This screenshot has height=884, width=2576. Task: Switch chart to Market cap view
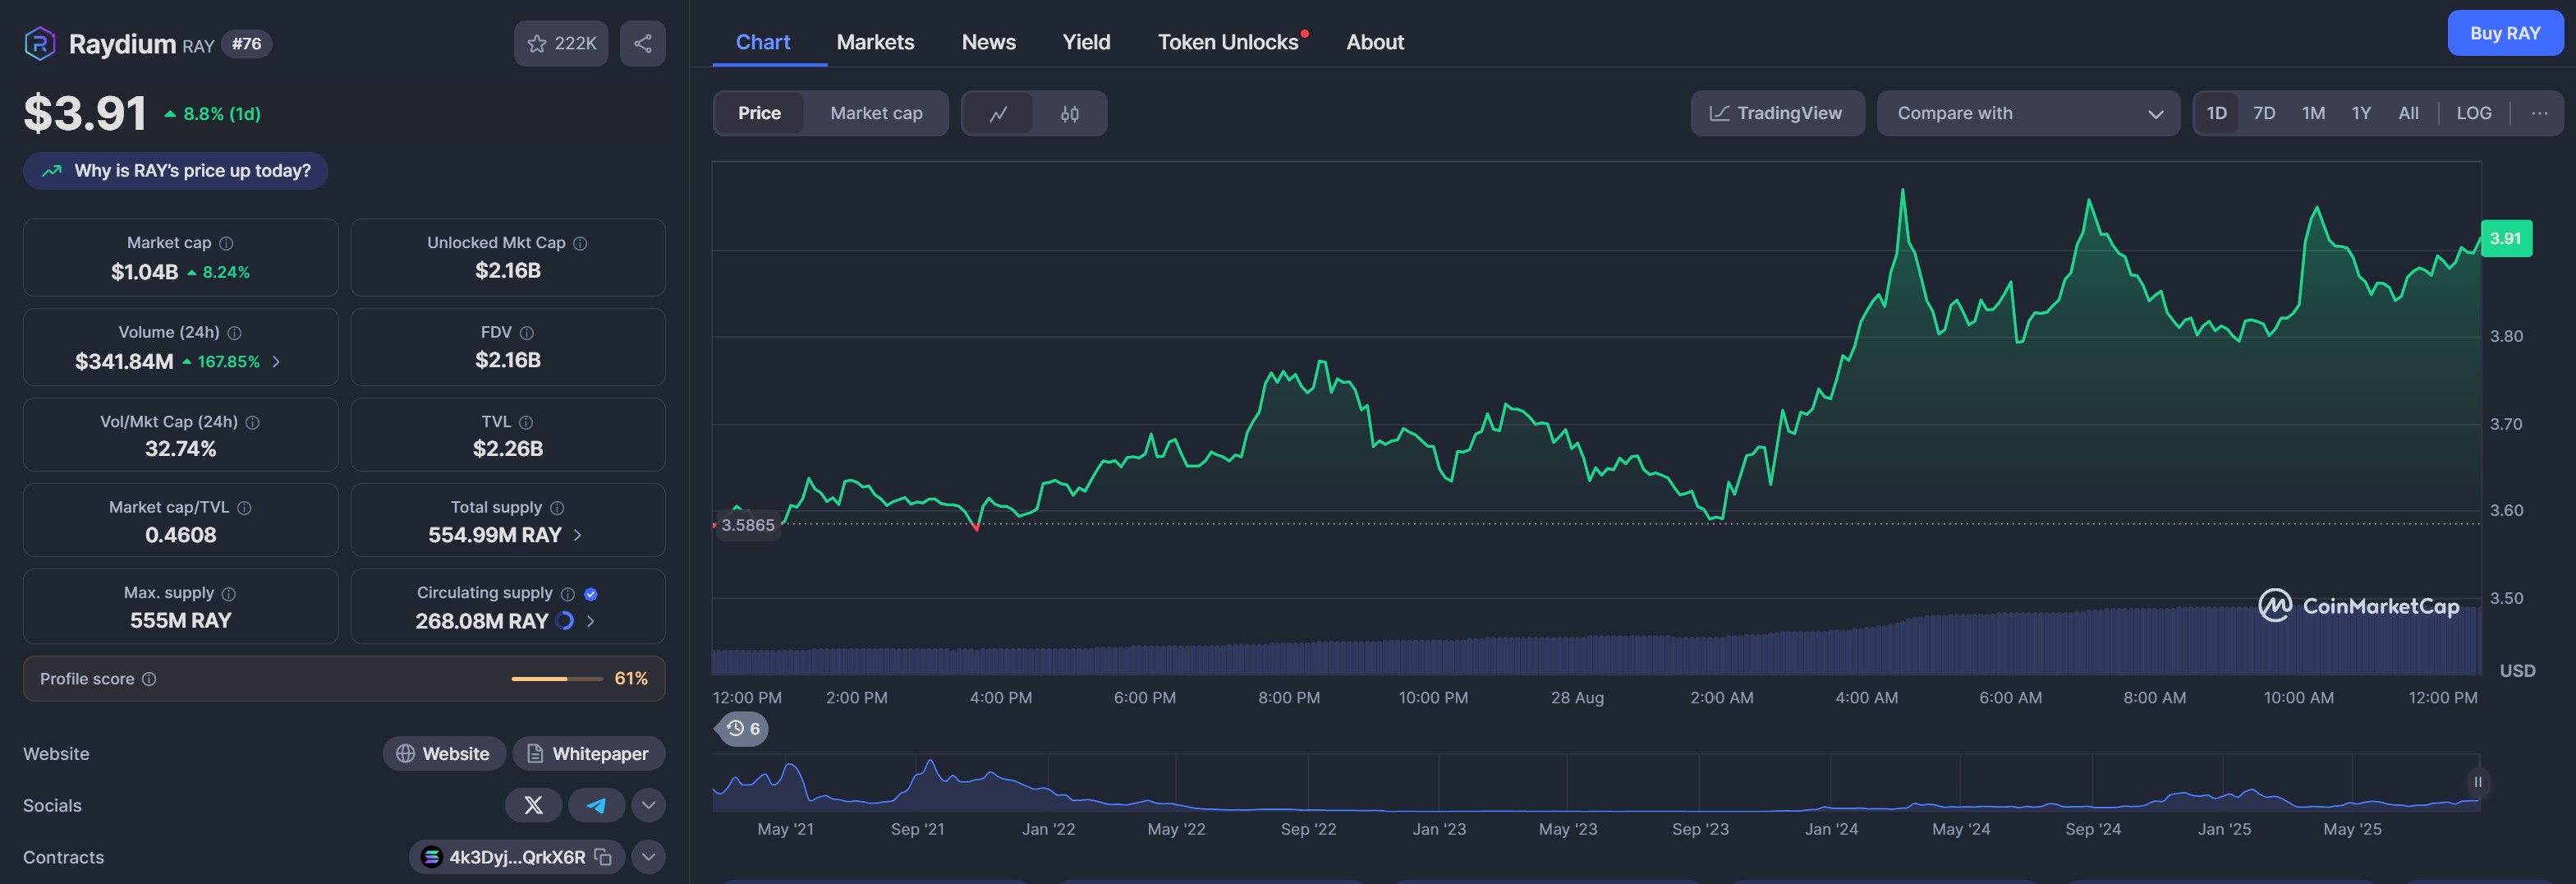tap(875, 114)
